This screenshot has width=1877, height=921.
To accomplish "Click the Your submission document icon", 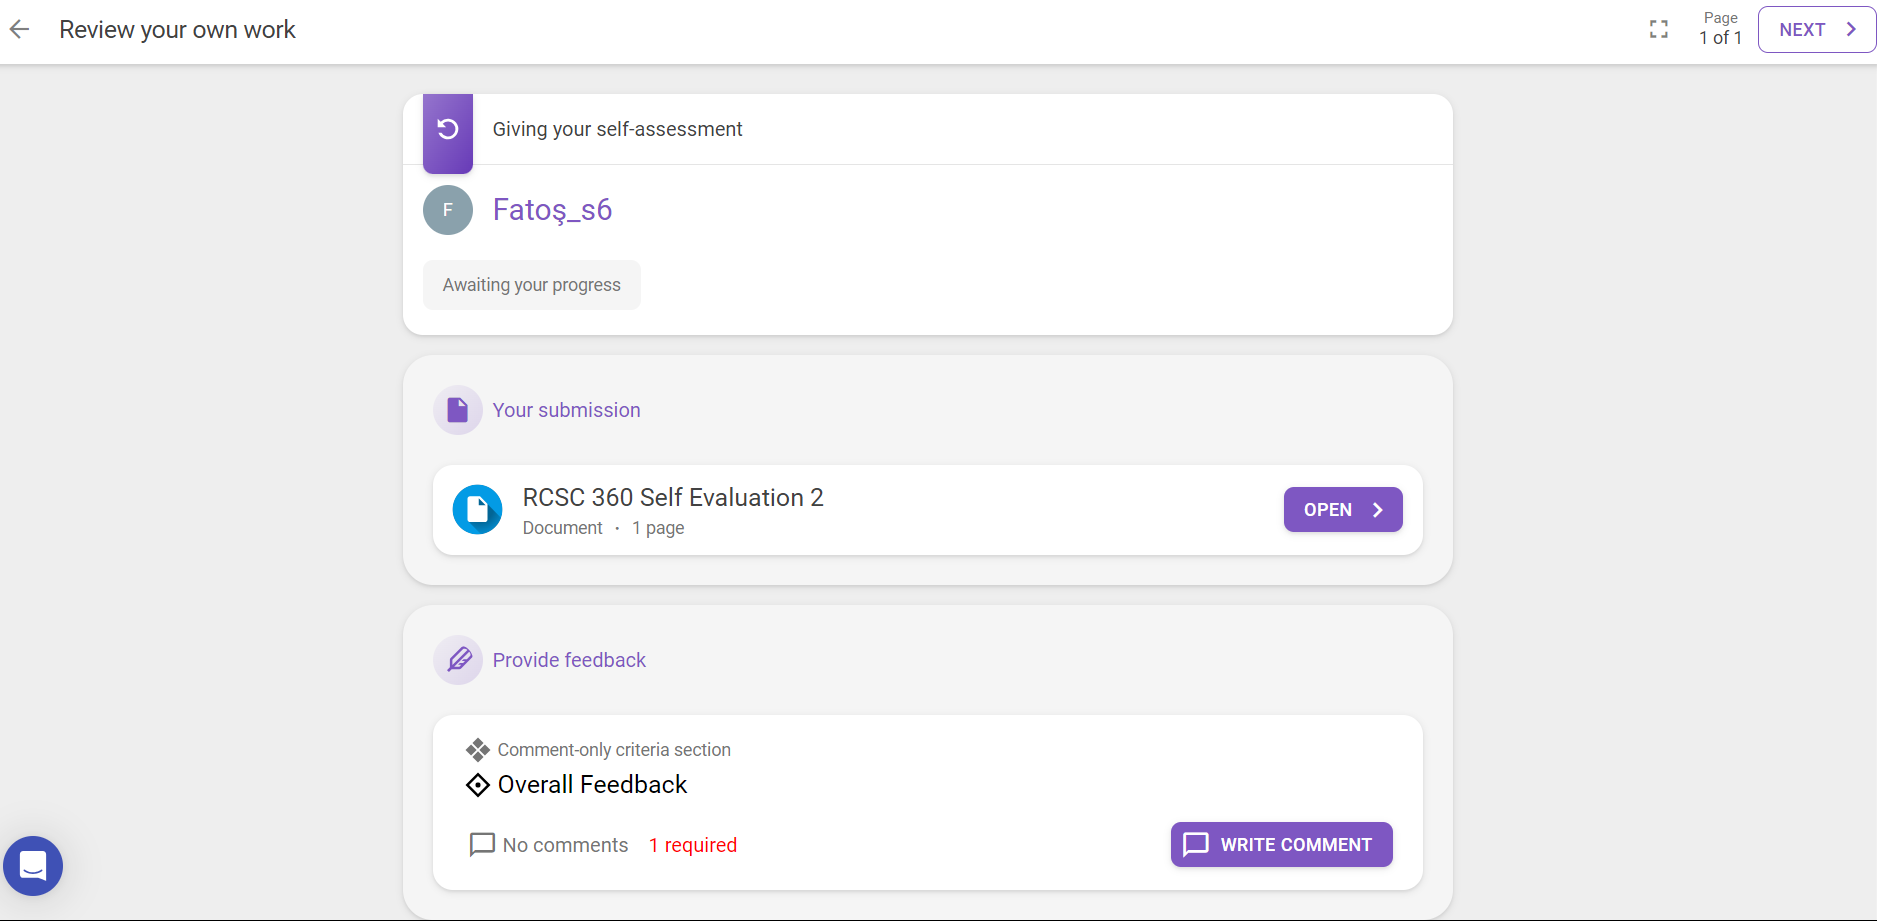I will point(458,410).
